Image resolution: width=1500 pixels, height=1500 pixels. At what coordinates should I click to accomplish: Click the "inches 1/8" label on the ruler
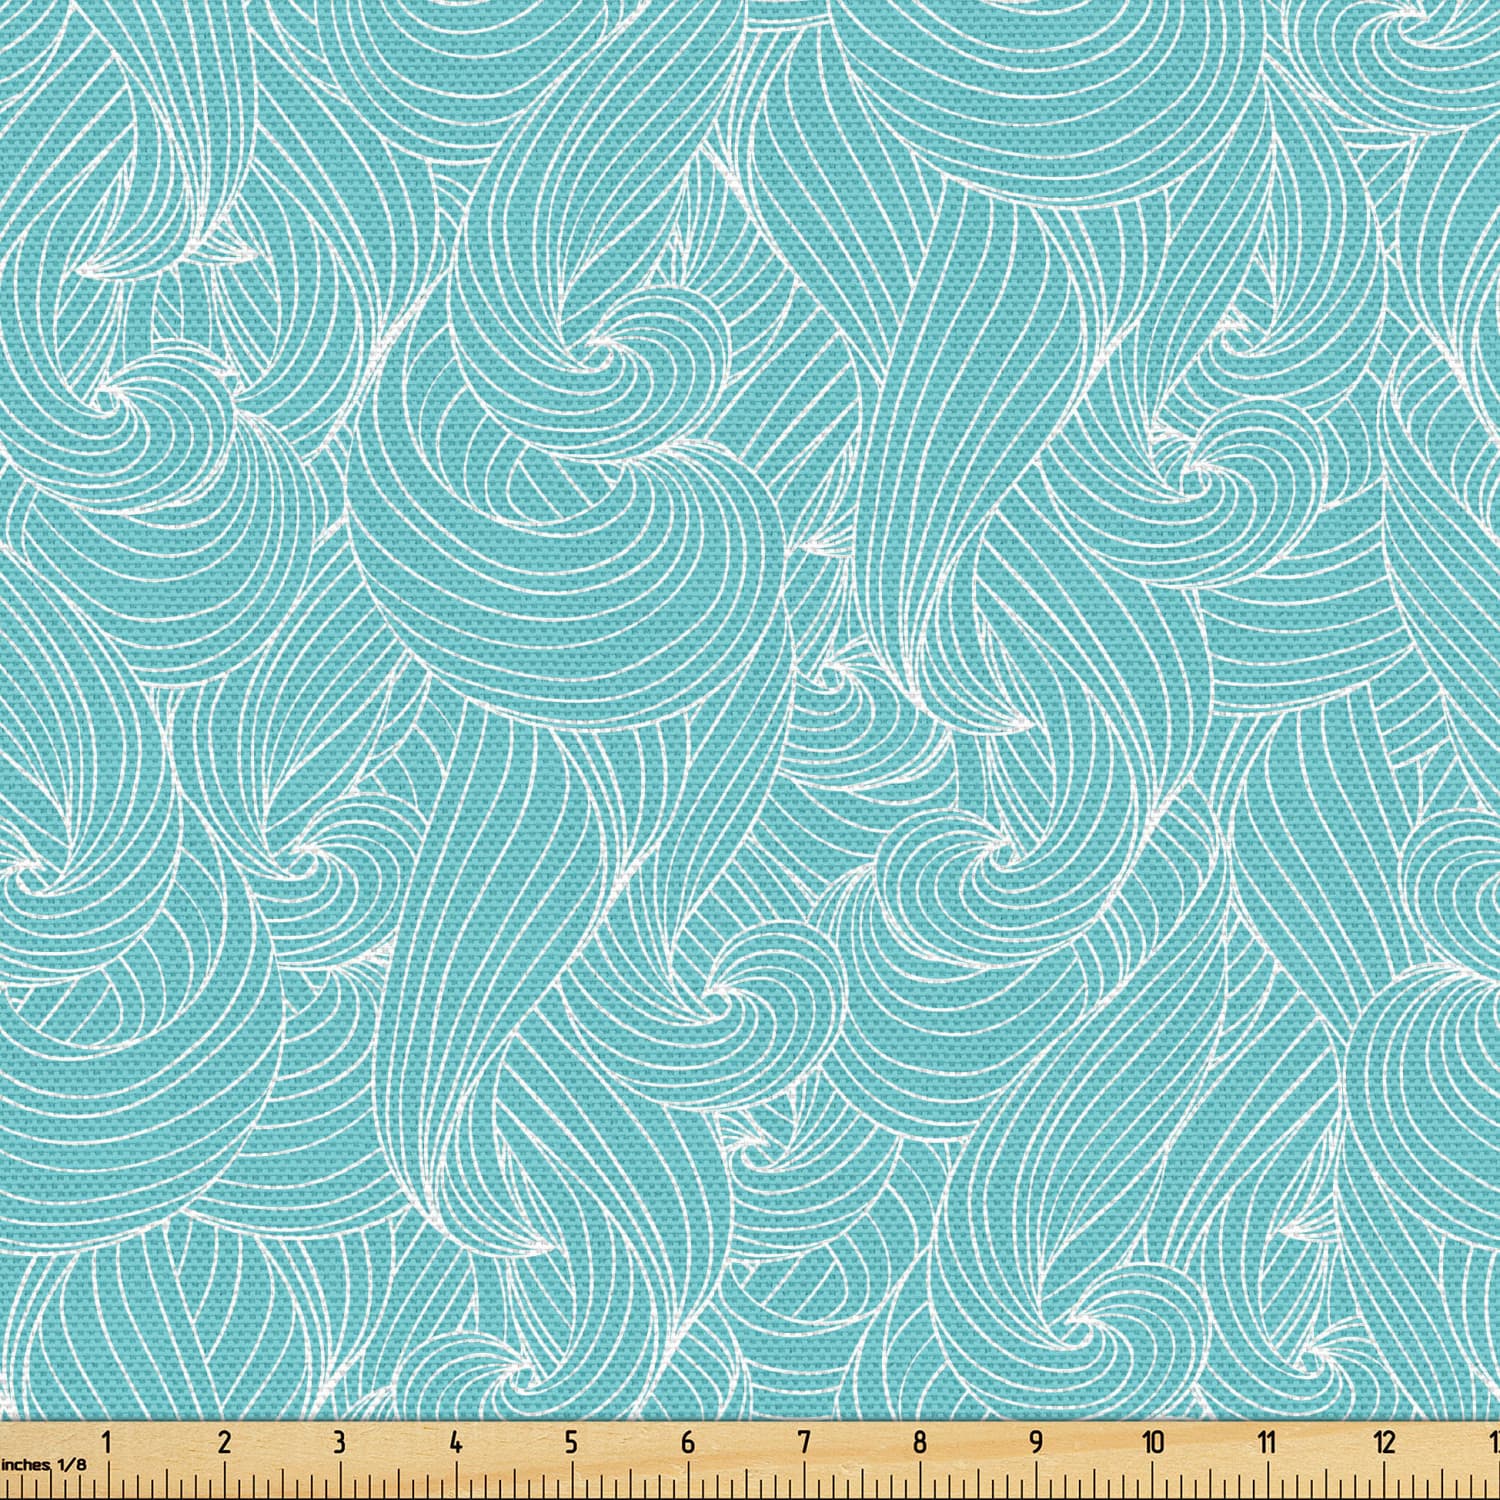[43, 1464]
